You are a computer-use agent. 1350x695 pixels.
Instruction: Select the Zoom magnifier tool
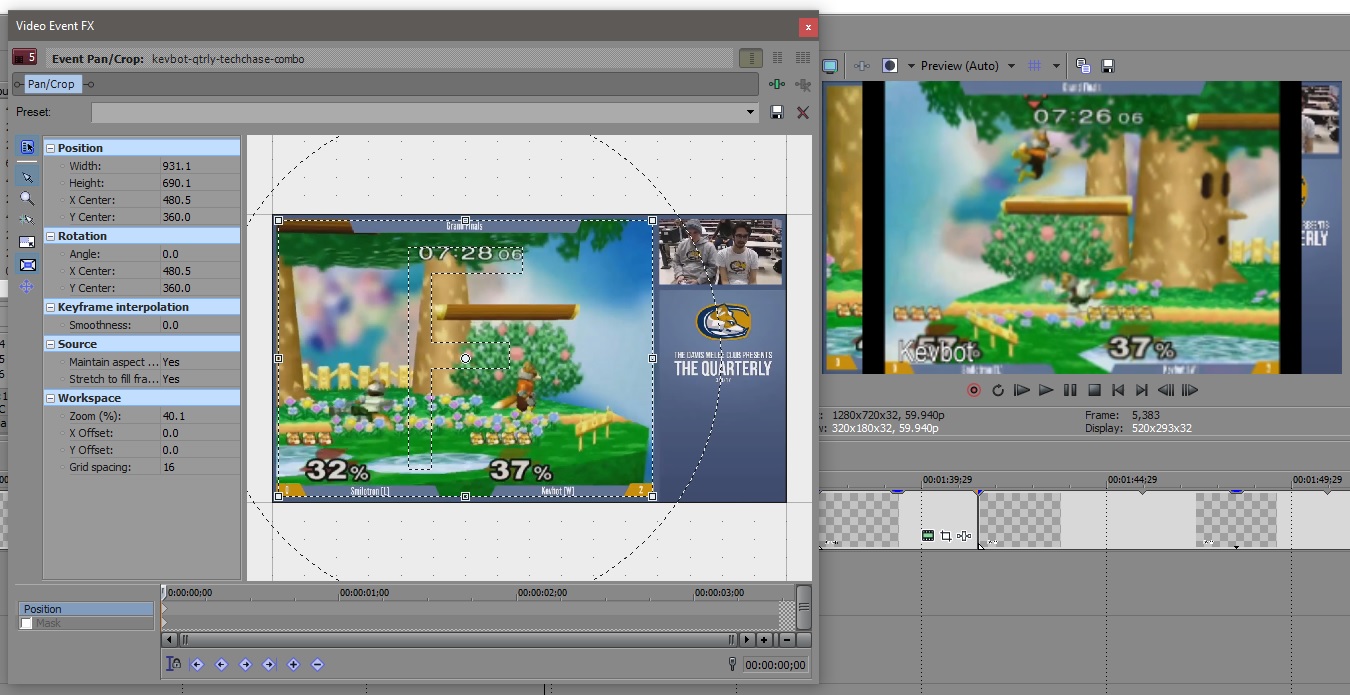click(27, 198)
